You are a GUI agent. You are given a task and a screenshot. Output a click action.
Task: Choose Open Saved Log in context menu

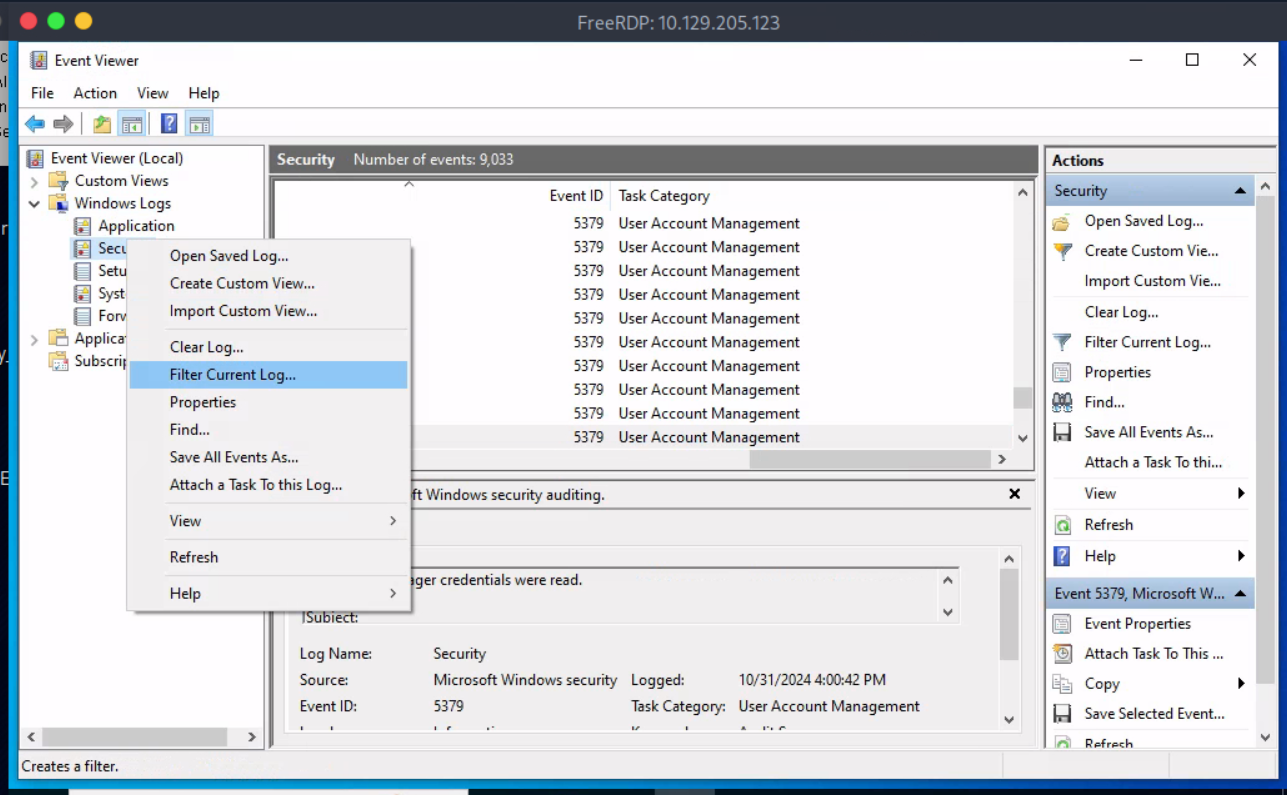268,256
